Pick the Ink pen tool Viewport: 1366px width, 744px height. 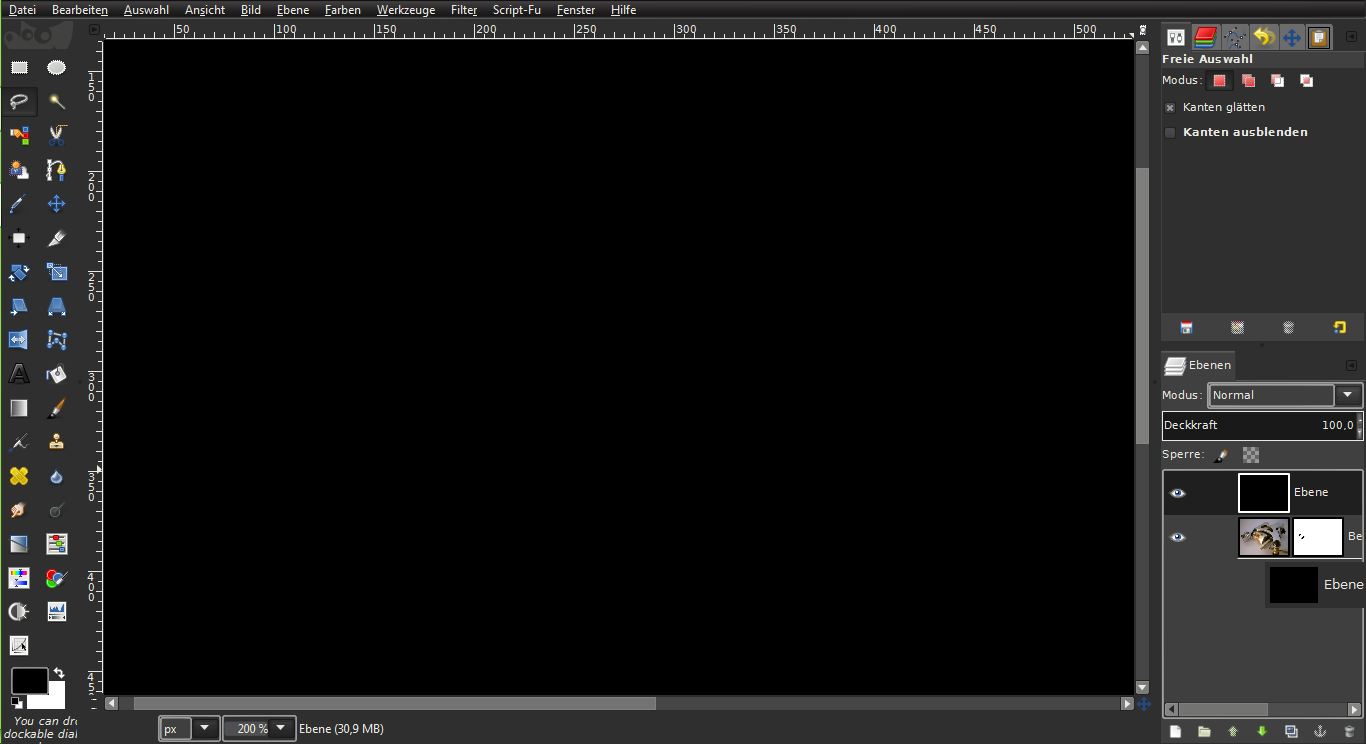click(x=19, y=441)
